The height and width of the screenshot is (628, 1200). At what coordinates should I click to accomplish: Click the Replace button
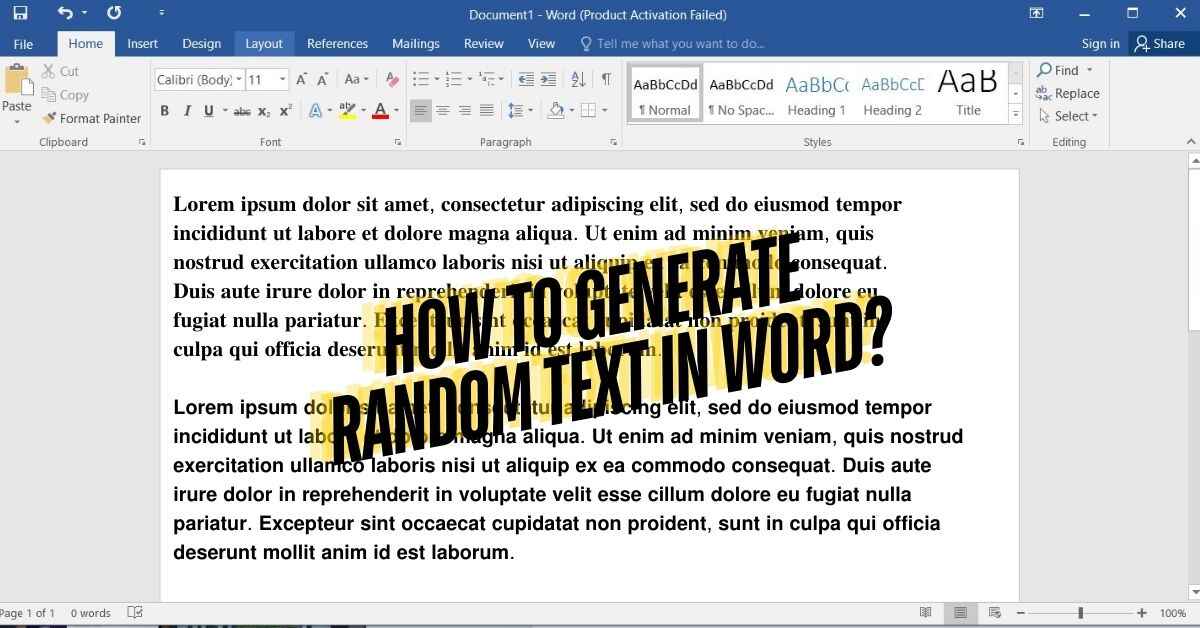[x=1067, y=93]
